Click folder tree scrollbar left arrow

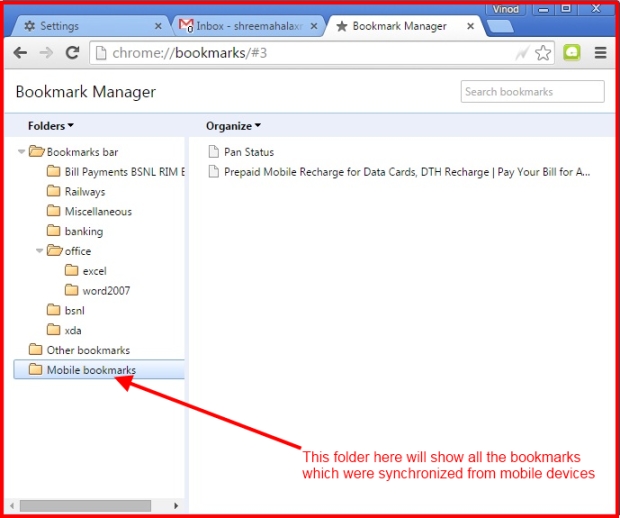point(12,505)
